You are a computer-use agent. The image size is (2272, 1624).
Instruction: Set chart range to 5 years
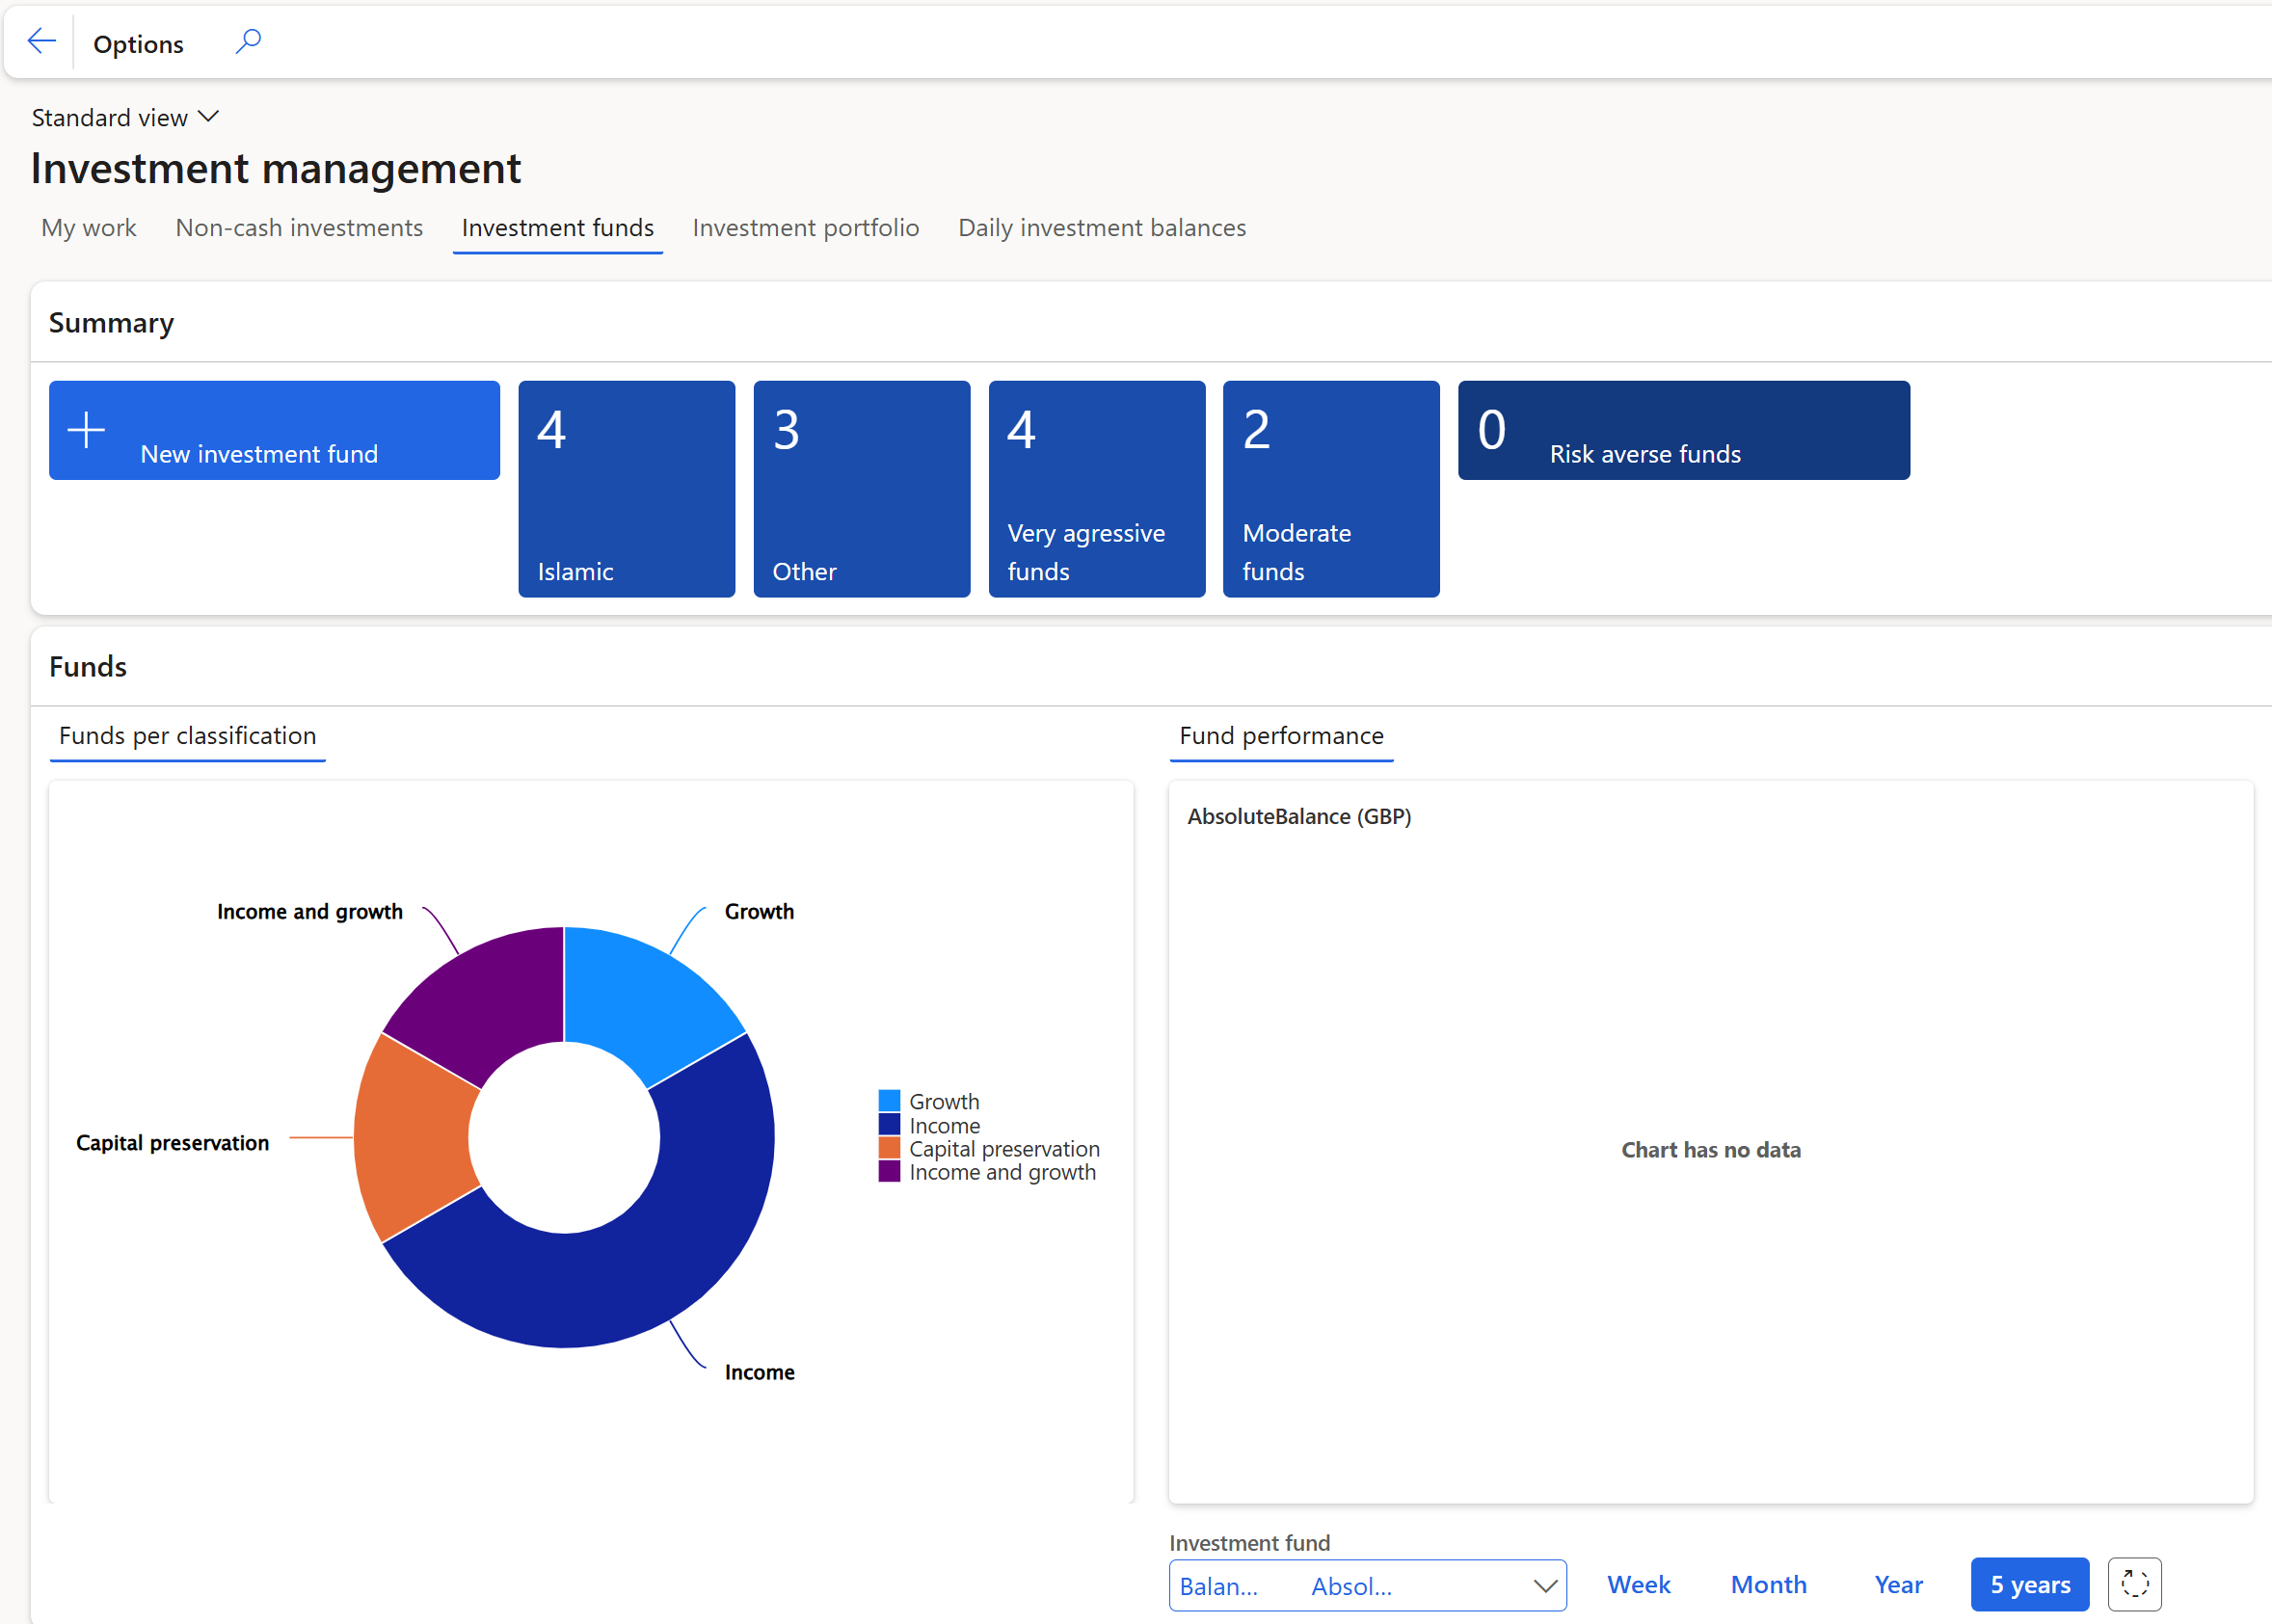click(x=2029, y=1585)
